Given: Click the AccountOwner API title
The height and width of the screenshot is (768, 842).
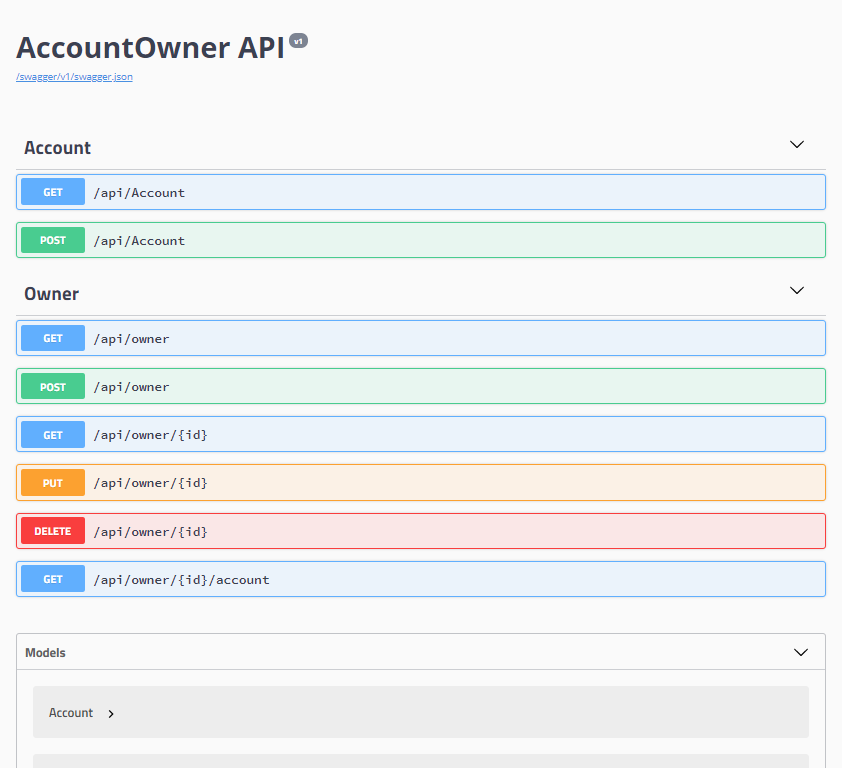Looking at the screenshot, I should point(150,48).
